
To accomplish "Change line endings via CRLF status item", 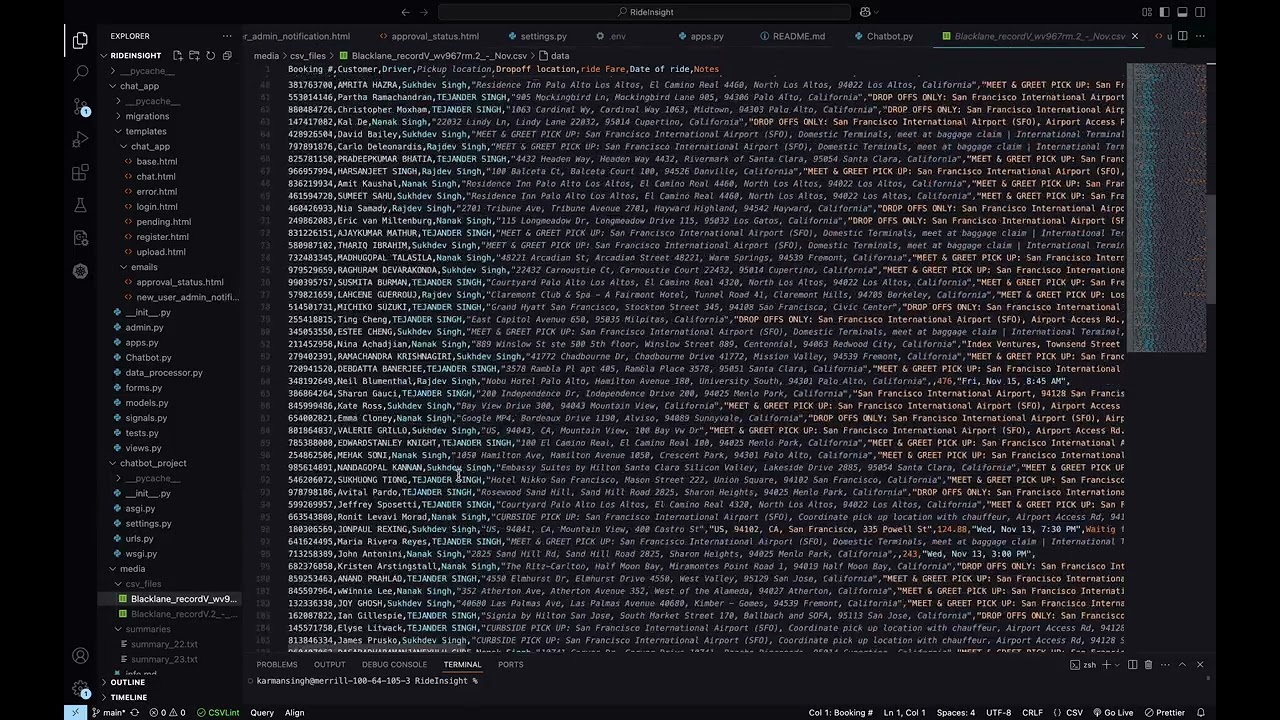I will click(1032, 713).
